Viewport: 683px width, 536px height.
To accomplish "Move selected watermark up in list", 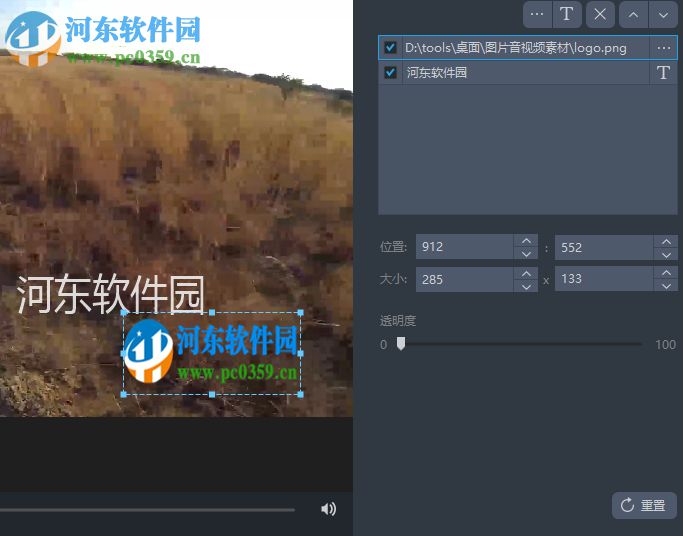I will coord(633,14).
